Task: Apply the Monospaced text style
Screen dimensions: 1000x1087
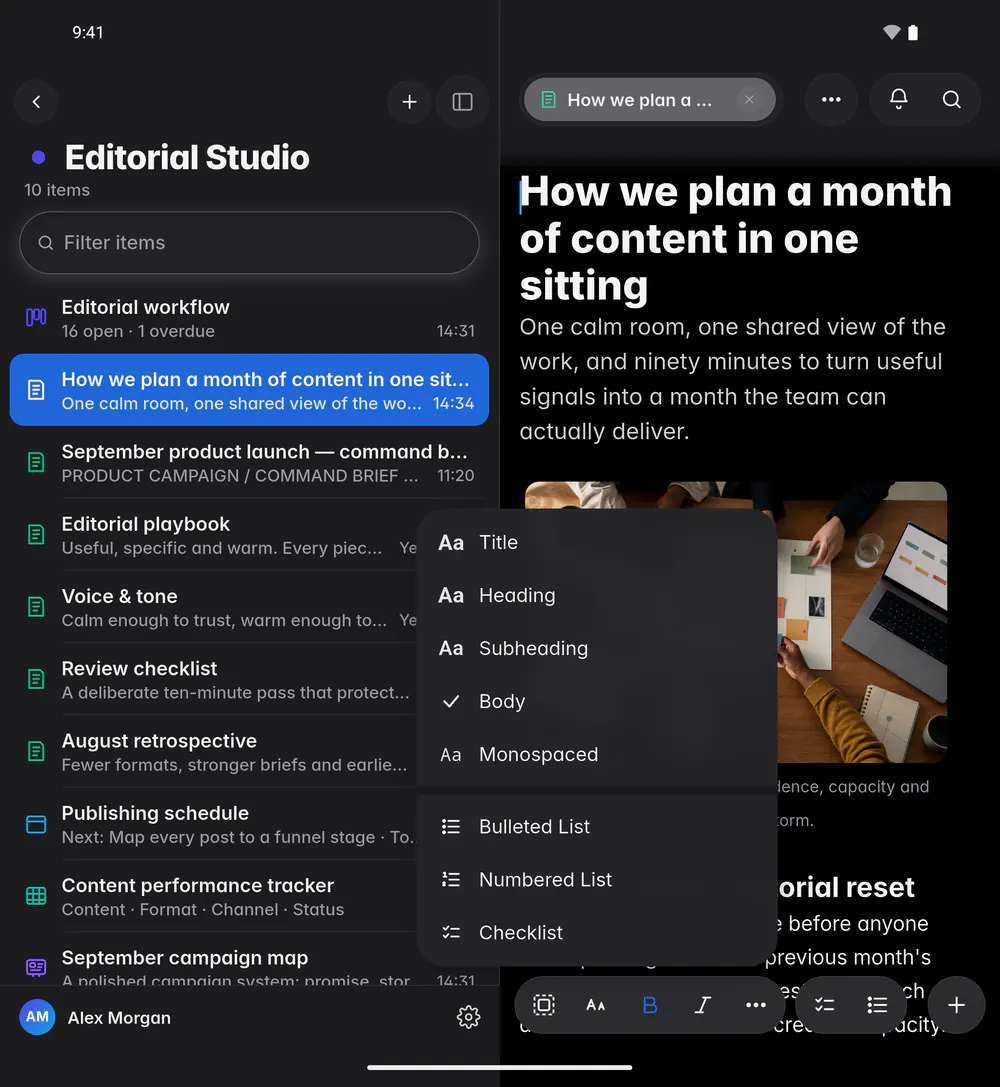Action: [x=596, y=754]
